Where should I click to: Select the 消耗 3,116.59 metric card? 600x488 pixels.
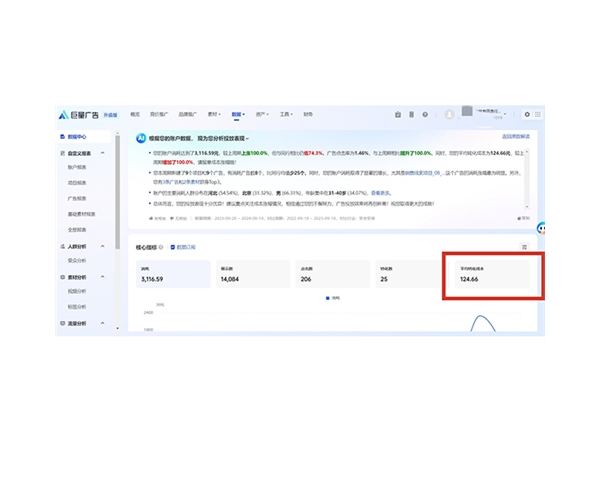tap(173, 274)
